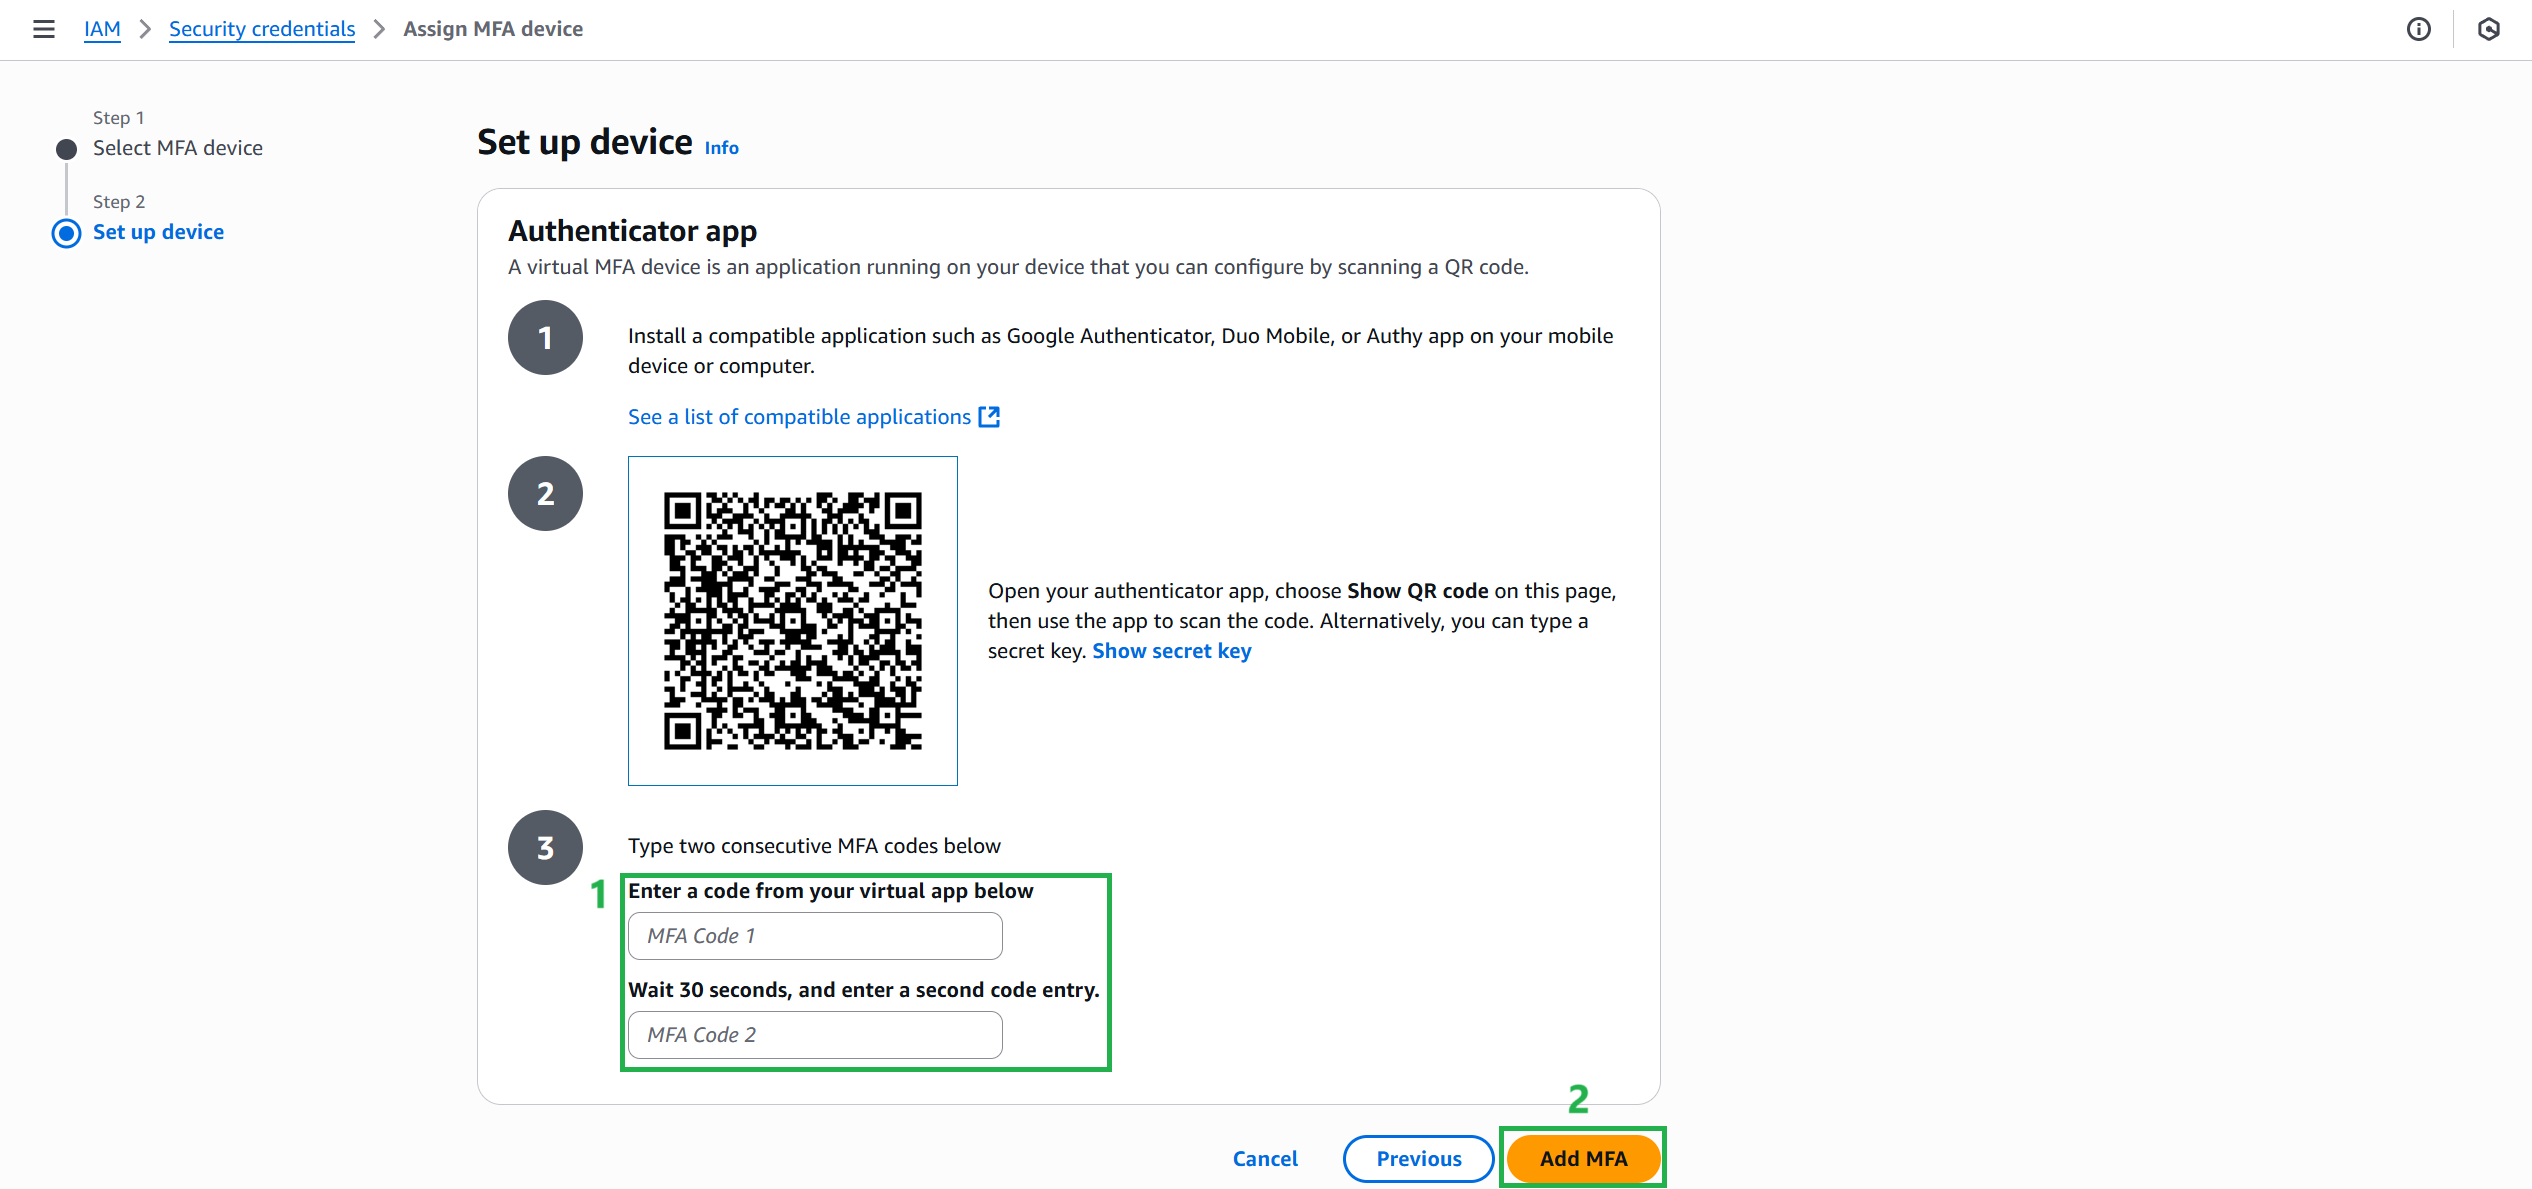Click the QR code image
2532x1189 pixels.
point(792,621)
